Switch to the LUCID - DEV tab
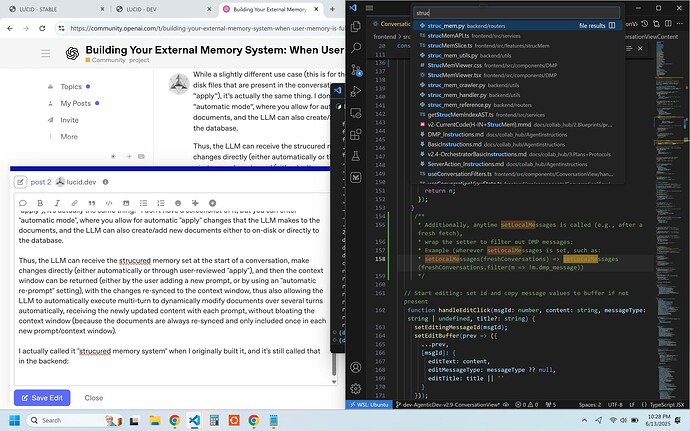 [x=162, y=9]
